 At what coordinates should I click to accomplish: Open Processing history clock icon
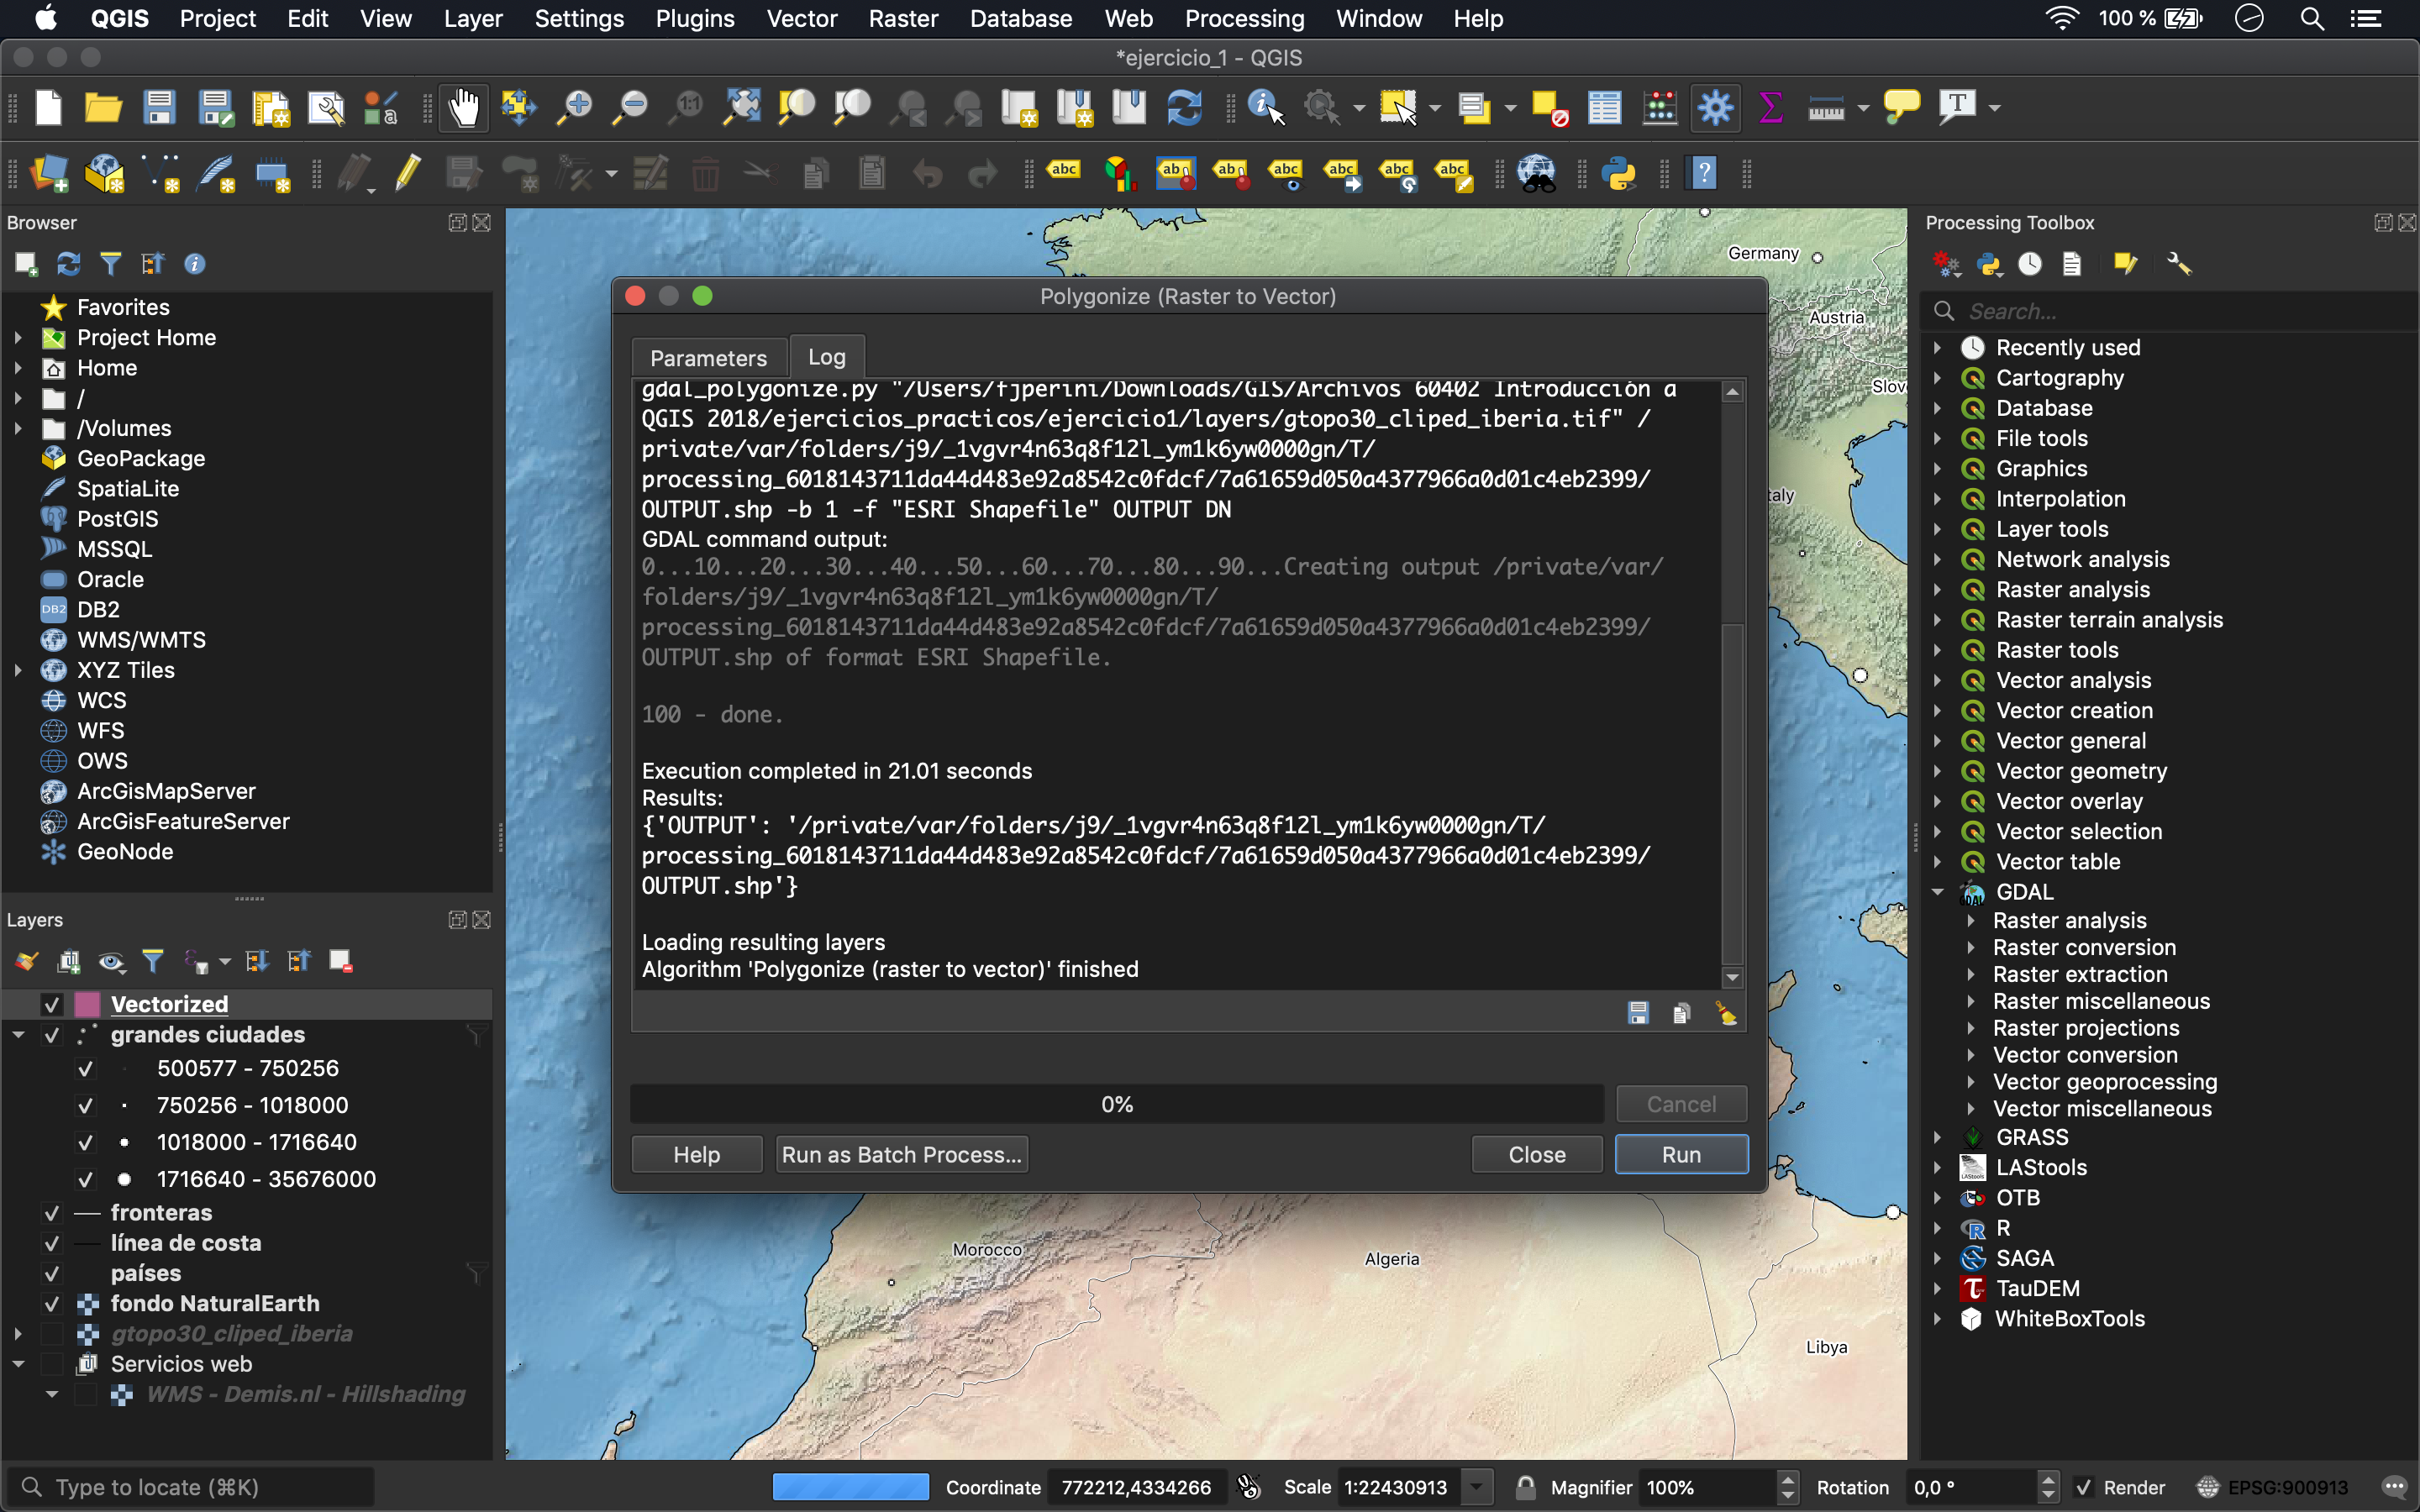coord(2030,264)
